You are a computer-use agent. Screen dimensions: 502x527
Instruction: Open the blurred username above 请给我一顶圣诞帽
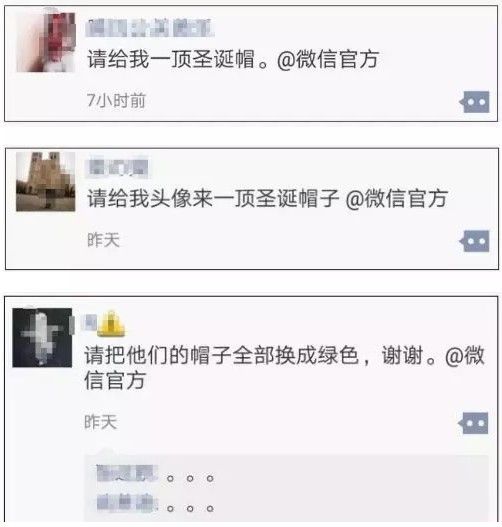coord(150,28)
